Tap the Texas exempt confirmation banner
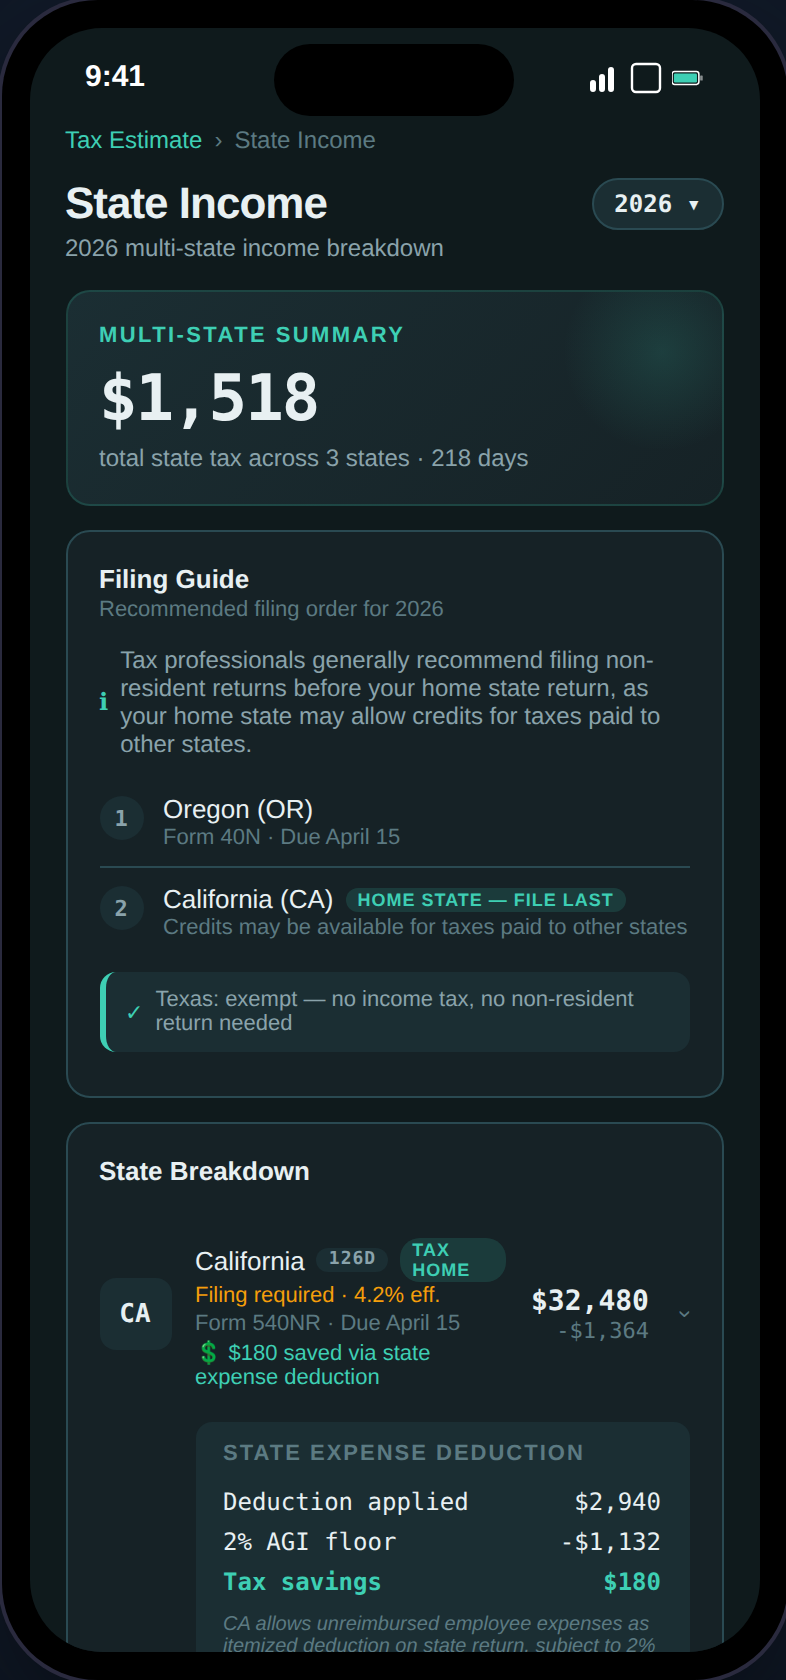786x1680 pixels. click(x=395, y=1012)
